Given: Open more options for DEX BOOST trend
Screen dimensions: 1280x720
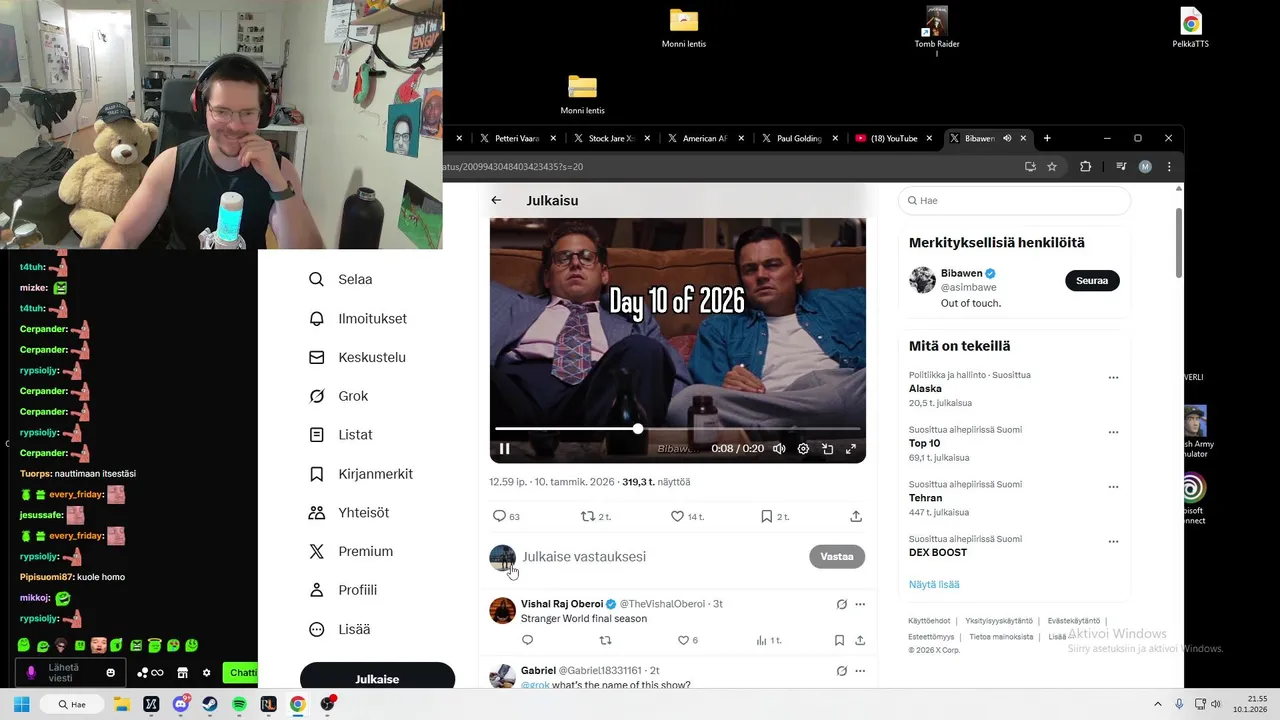Looking at the screenshot, I should pos(1113,541).
